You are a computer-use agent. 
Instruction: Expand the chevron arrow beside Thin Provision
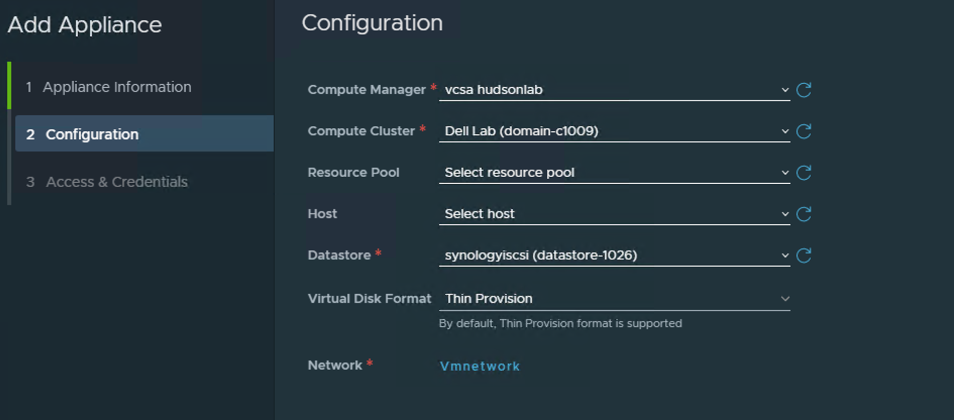[x=785, y=299]
